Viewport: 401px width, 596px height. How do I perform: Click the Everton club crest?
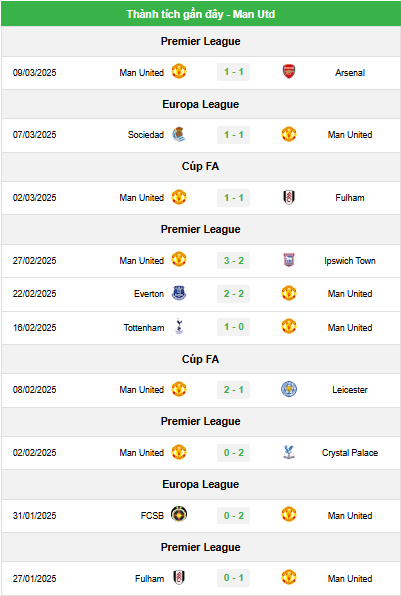pos(179,293)
